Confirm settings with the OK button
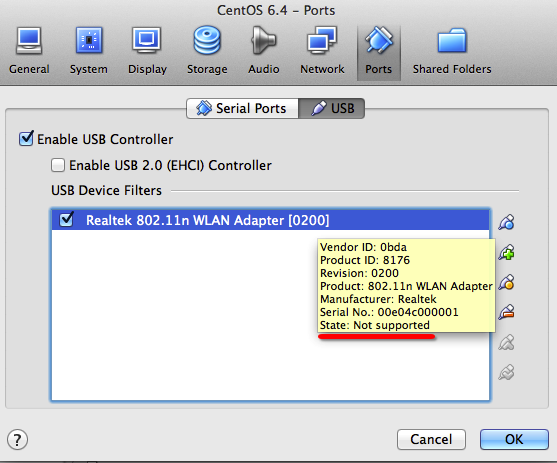Screen dimensions: 557x463 pos(514,439)
